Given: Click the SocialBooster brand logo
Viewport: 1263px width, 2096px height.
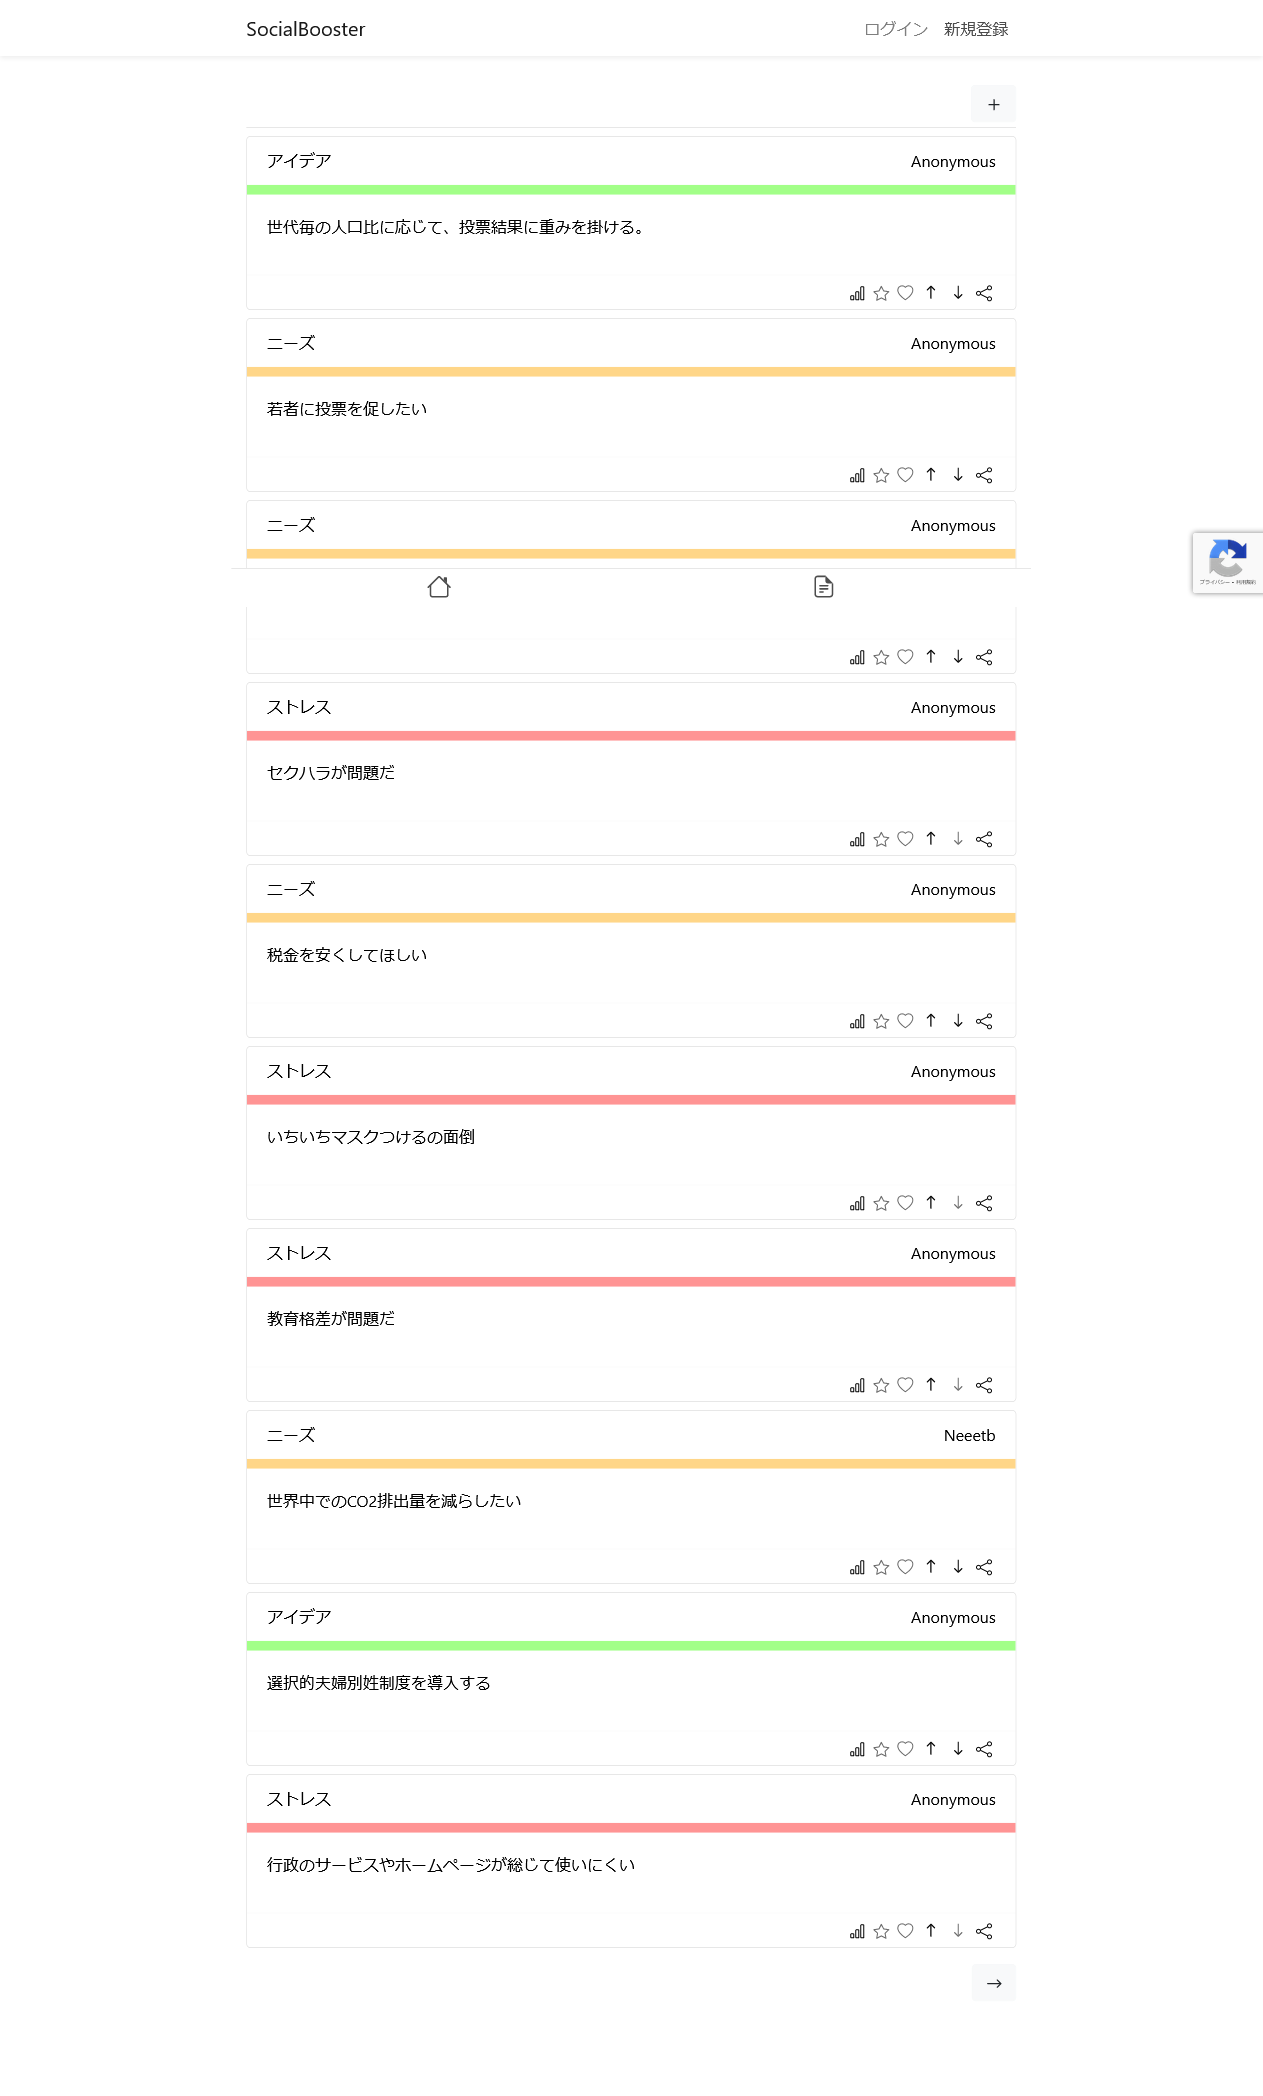Looking at the screenshot, I should 306,29.
